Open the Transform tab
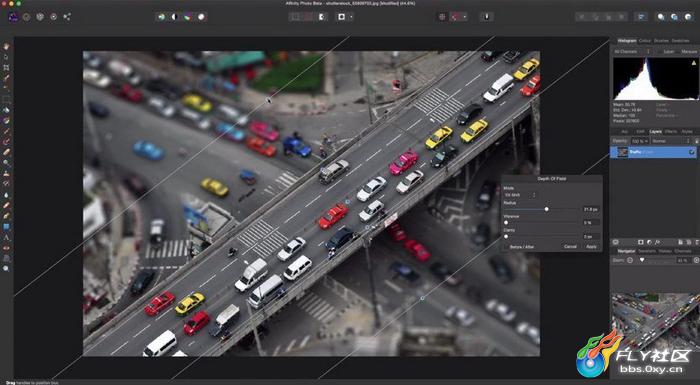This screenshot has height=385, width=700. tap(646, 251)
